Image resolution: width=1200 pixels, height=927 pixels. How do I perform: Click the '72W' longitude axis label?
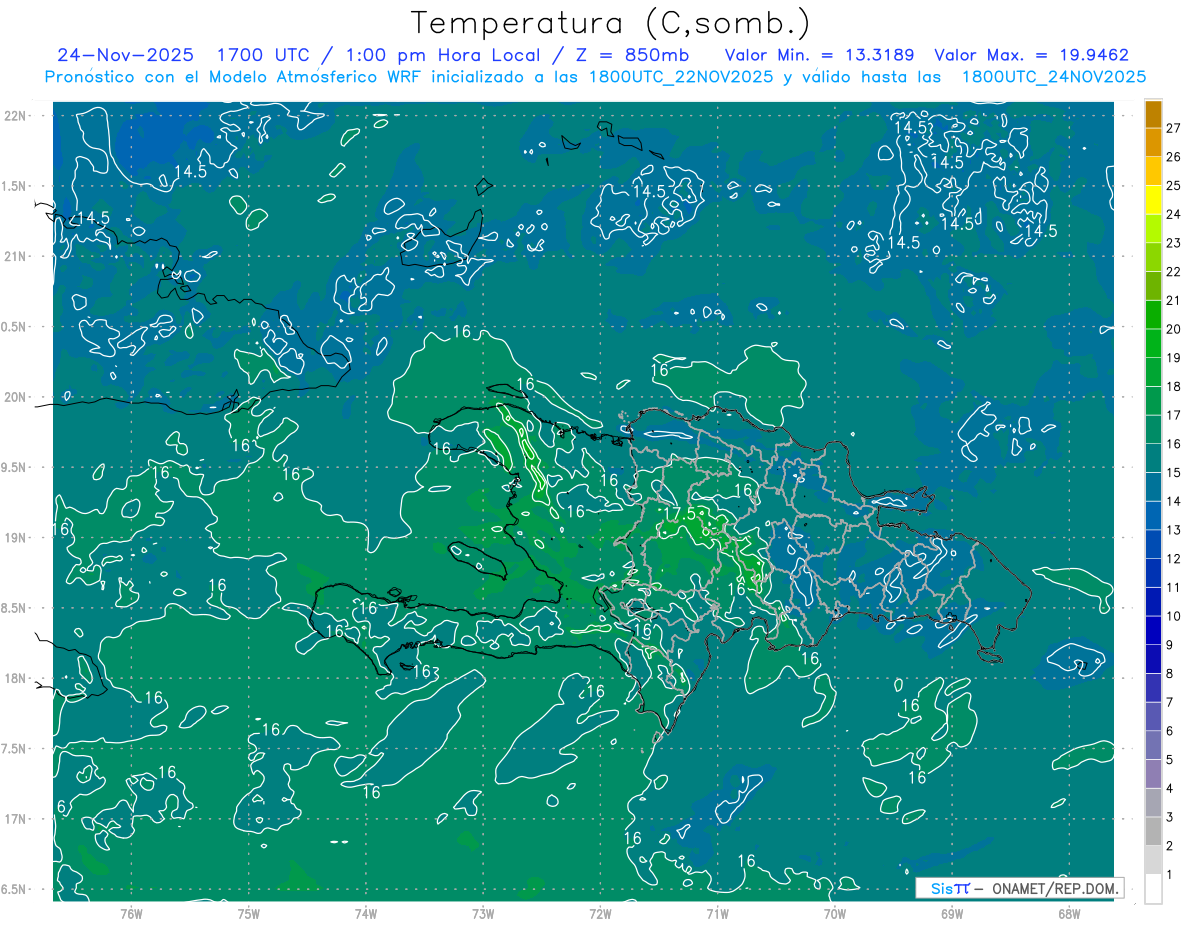600,913
